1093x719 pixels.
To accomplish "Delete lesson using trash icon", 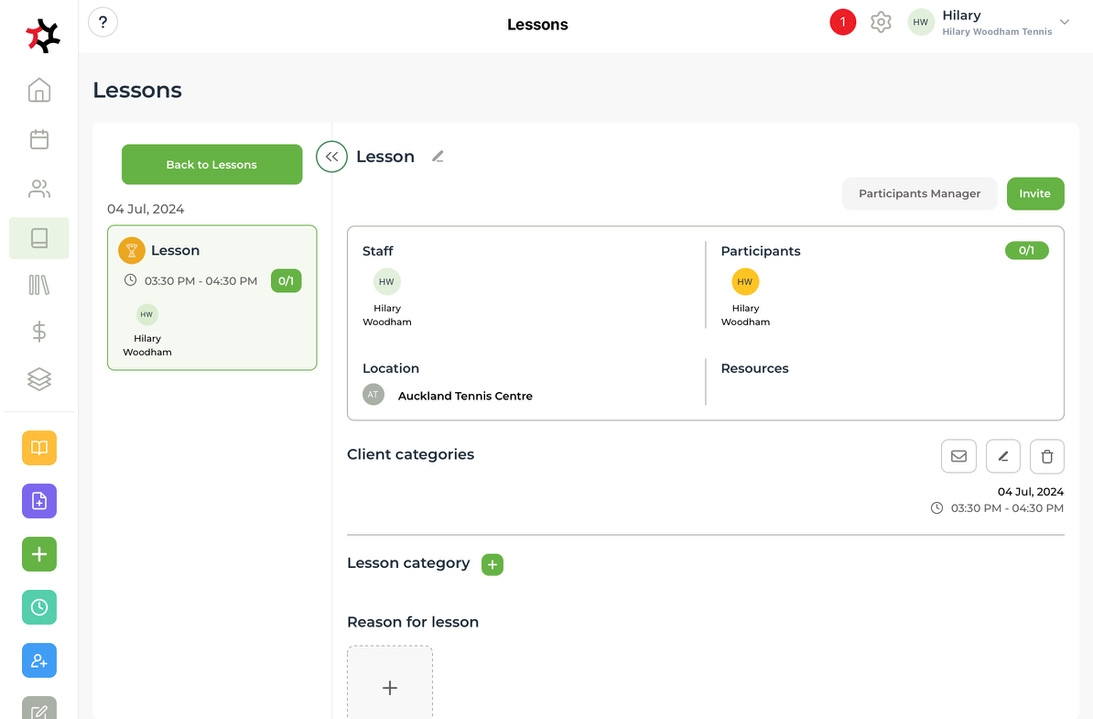I will click(x=1047, y=456).
